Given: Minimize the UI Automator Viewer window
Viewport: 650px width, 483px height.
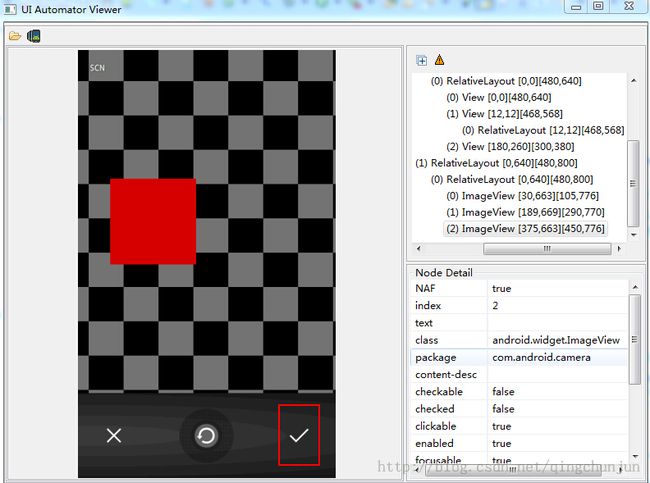Looking at the screenshot, I should [x=577, y=6].
